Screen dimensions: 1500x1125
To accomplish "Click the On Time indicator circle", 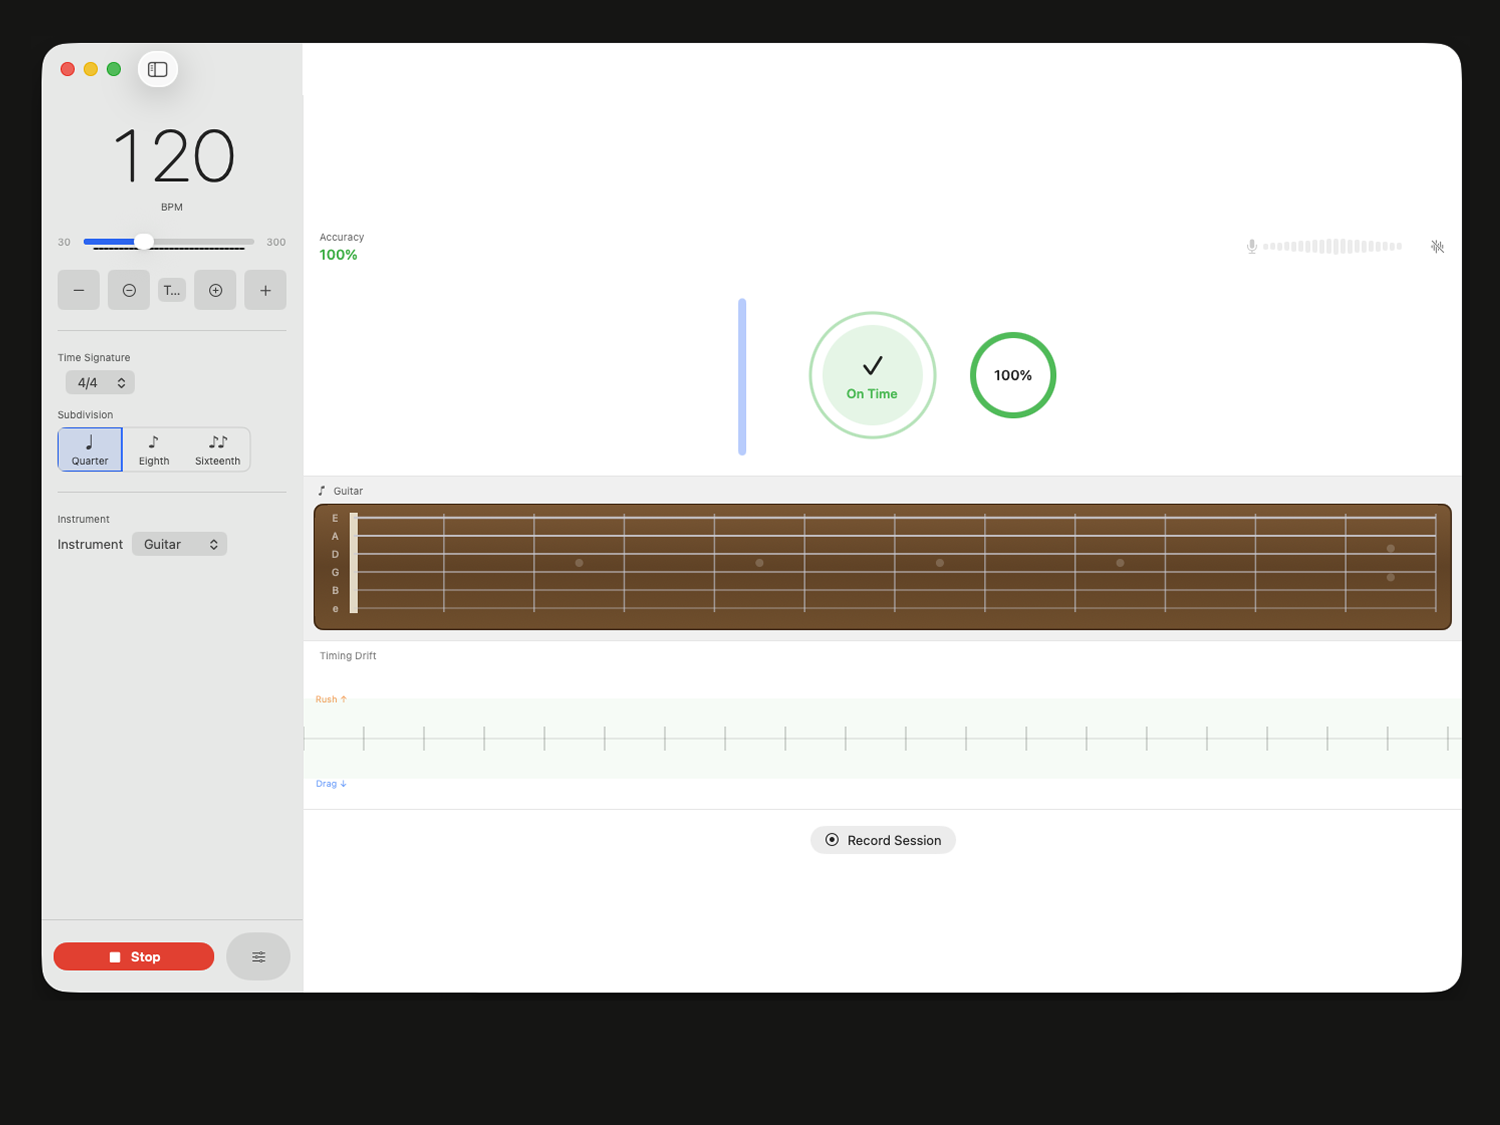I will [x=872, y=375].
